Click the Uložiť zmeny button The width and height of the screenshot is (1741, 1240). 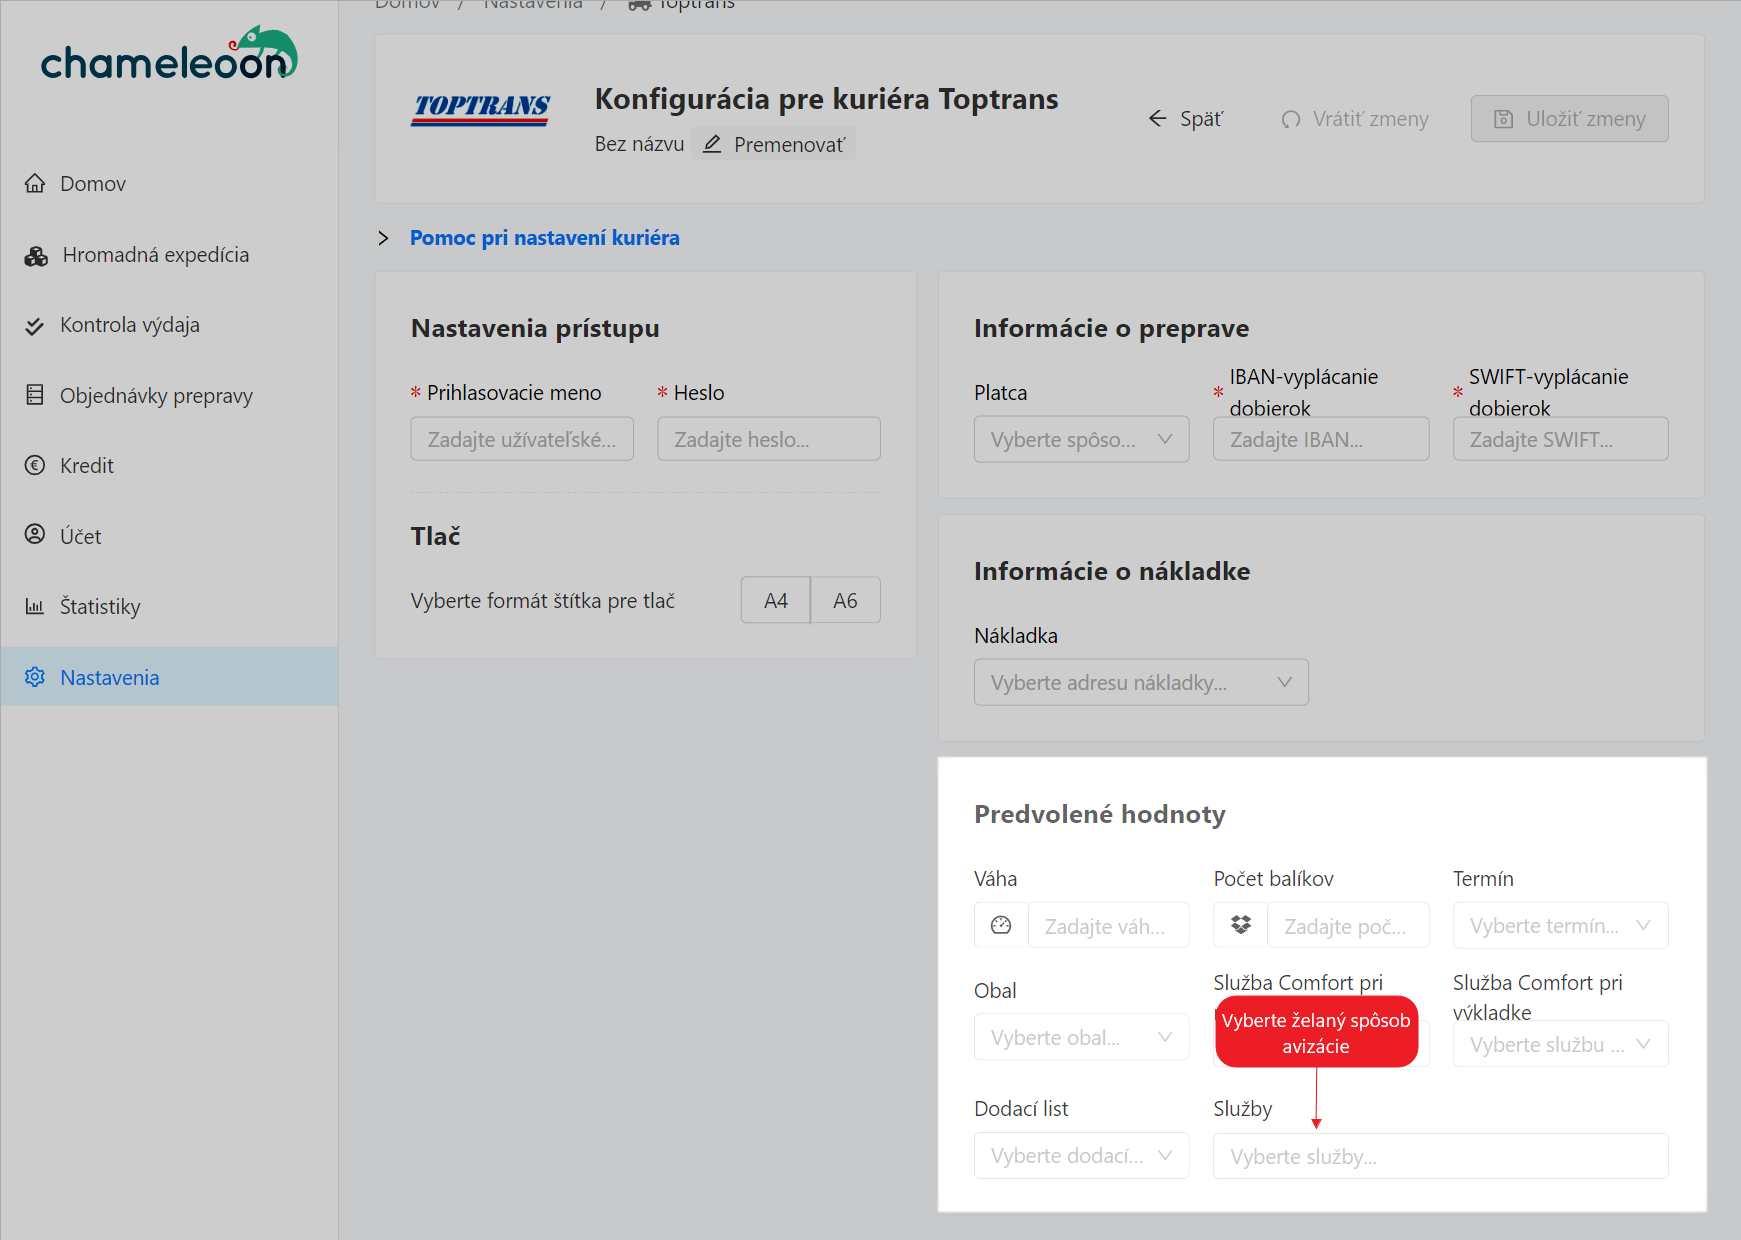[x=1570, y=119]
